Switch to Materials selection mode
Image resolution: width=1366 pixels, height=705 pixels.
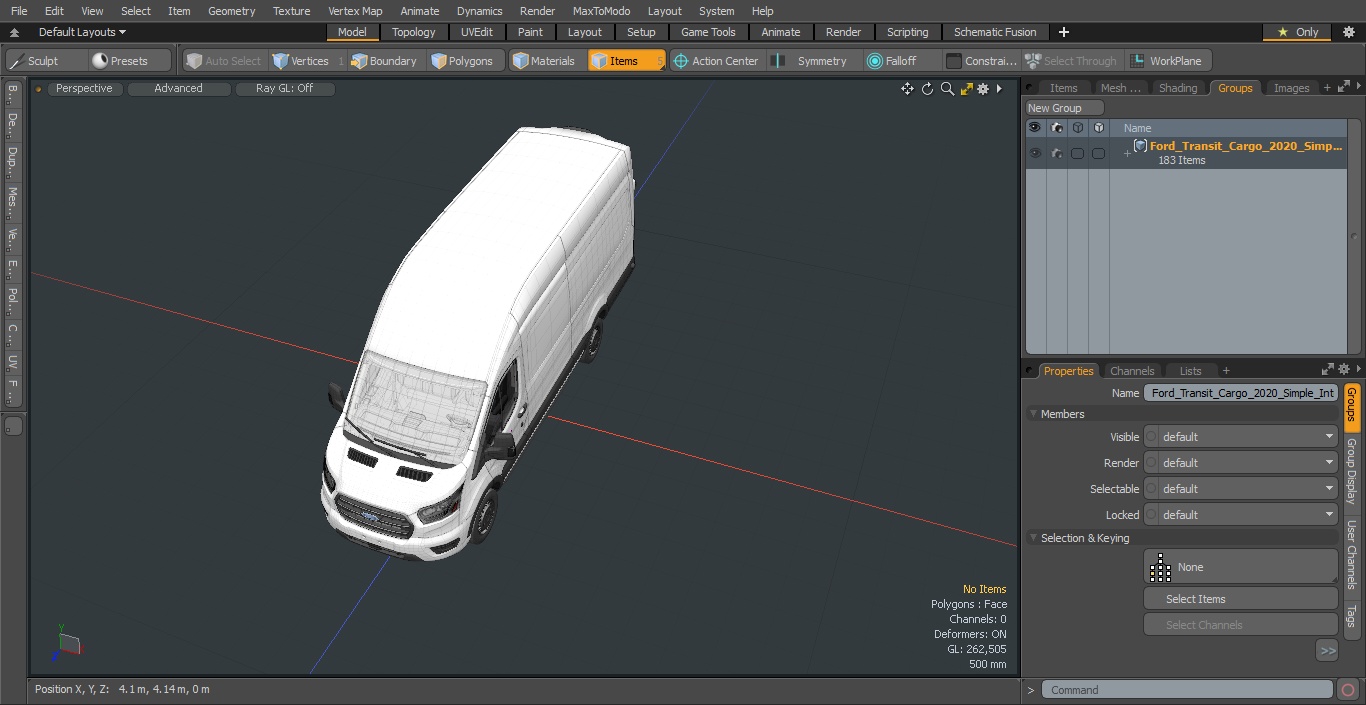click(546, 61)
